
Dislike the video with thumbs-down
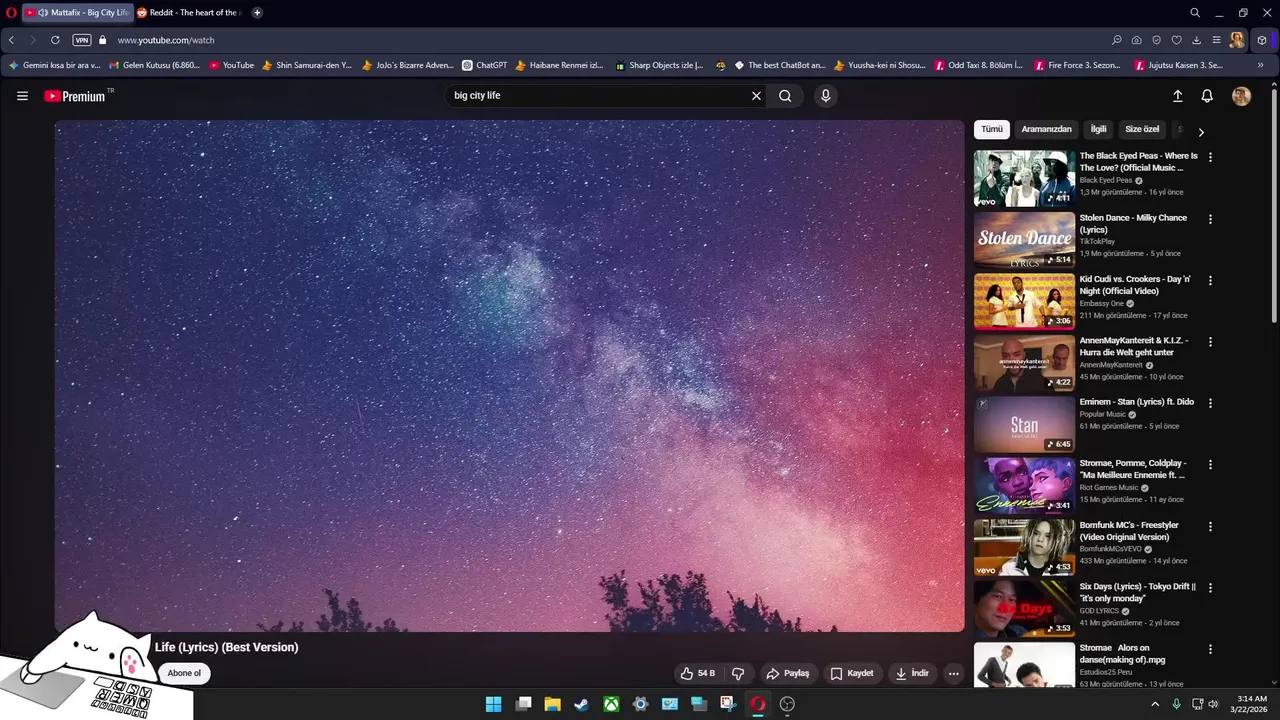point(738,673)
